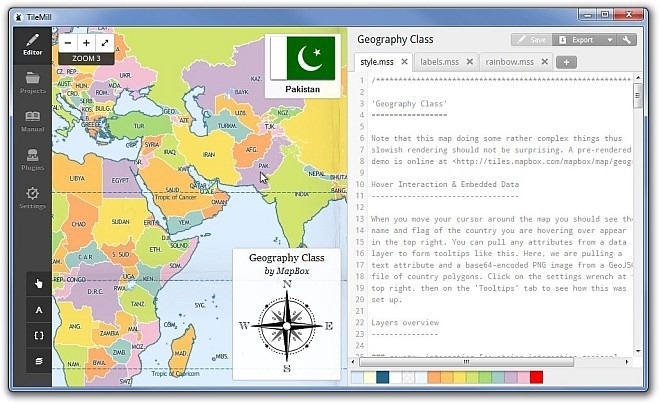Screen dimensions: 660x404
Task: Minimize the TileMill window
Action: [x=588, y=15]
